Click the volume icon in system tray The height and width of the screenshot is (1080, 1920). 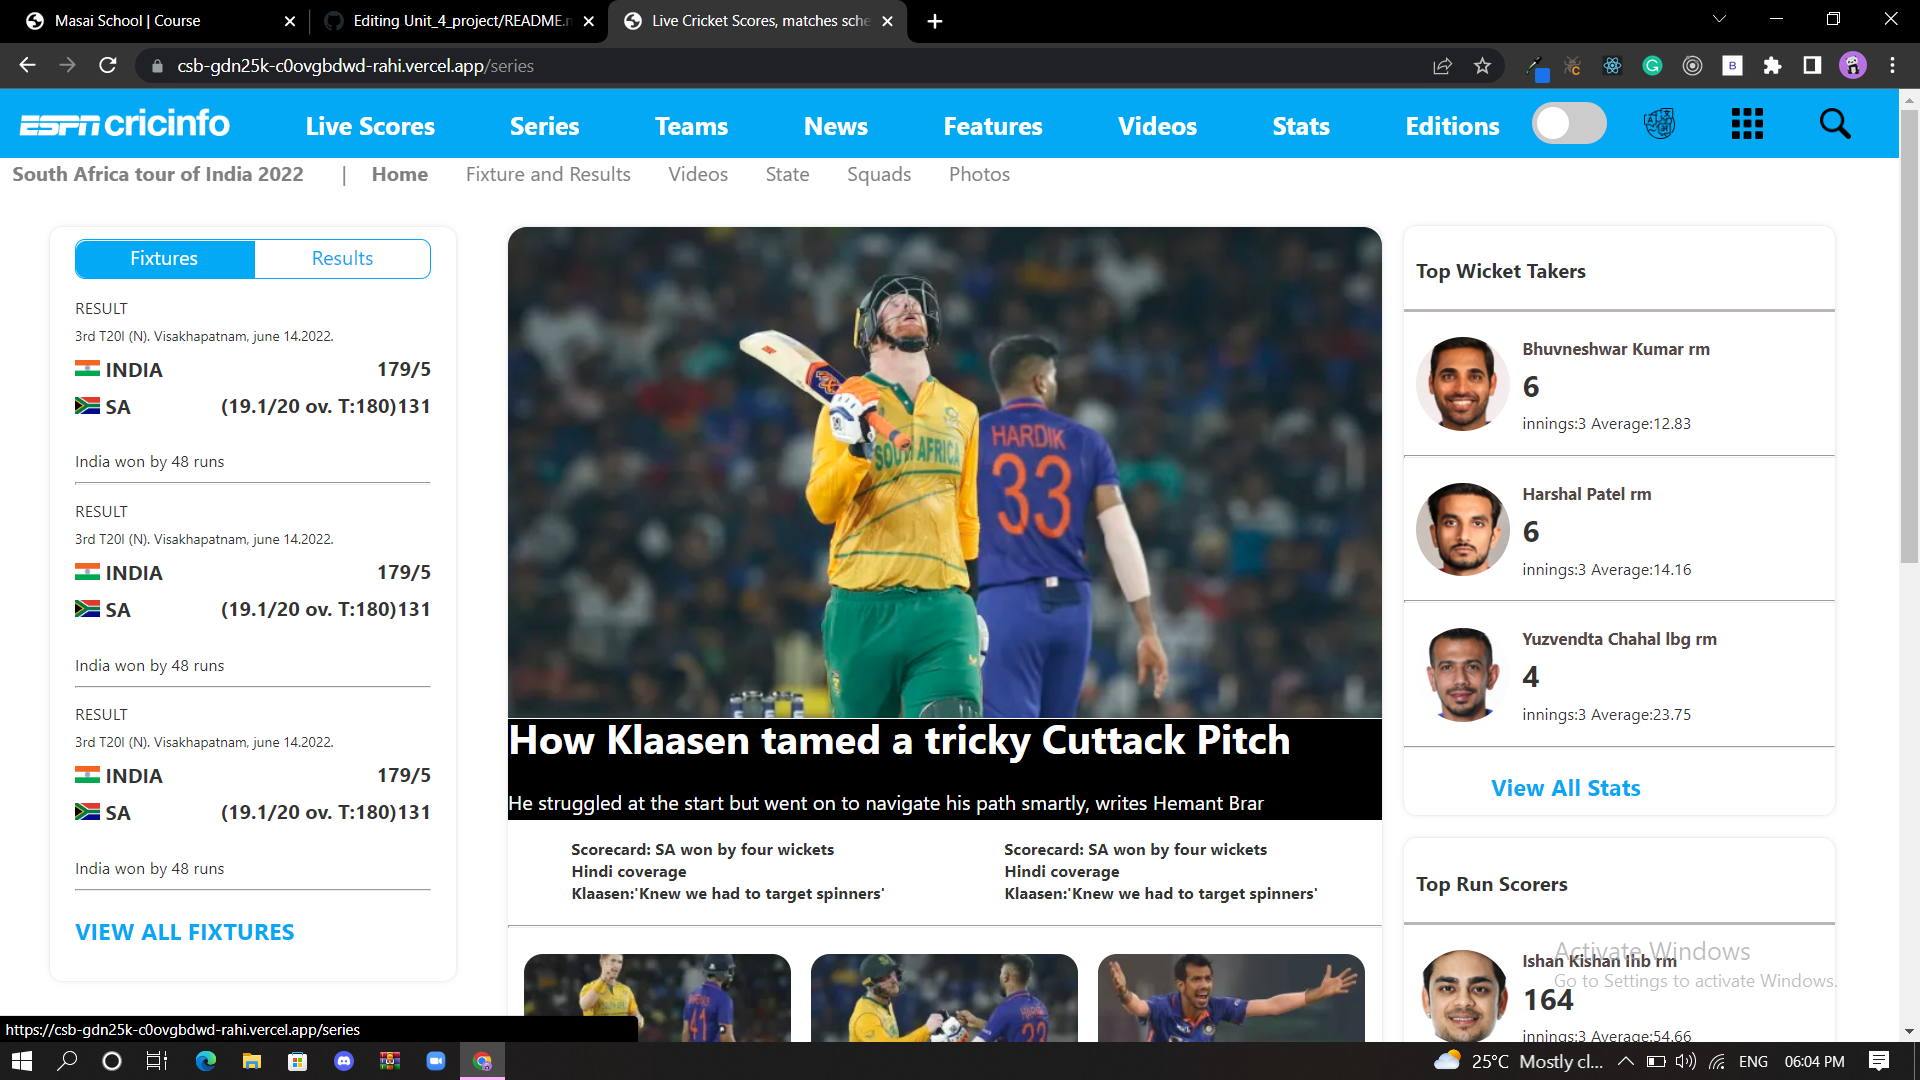pos(1687,1062)
